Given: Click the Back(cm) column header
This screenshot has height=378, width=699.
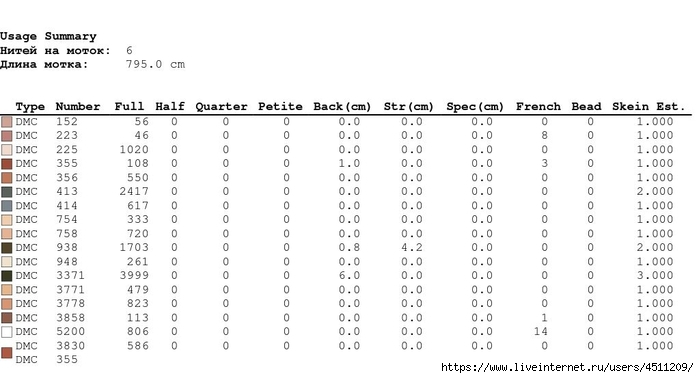Looking at the screenshot, I should point(342,107).
